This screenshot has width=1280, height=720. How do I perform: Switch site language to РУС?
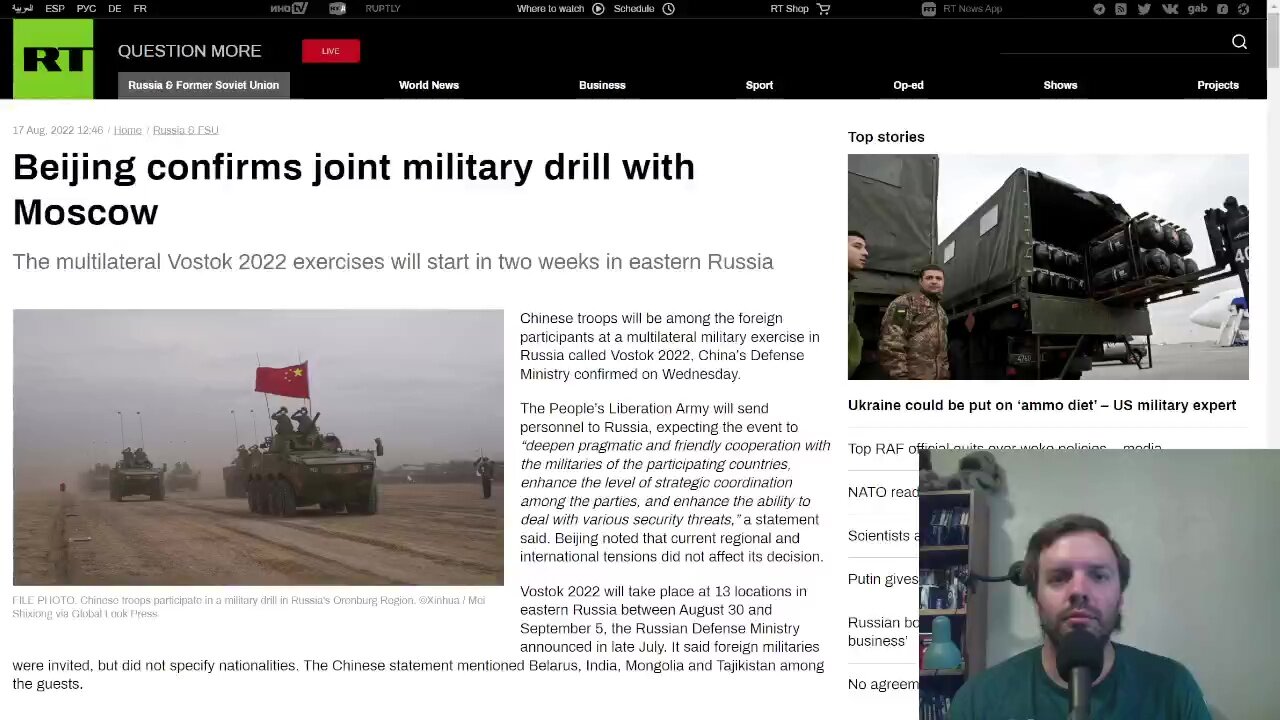(x=86, y=8)
